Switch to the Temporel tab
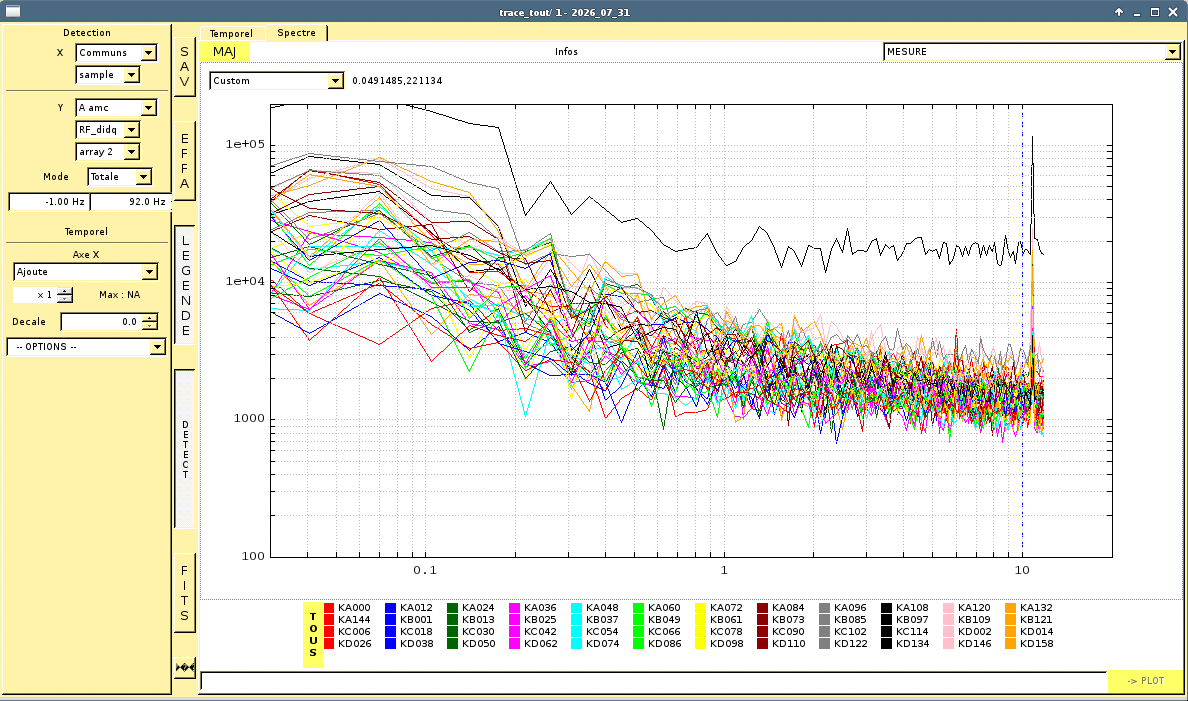This screenshot has width=1188, height=701. click(231, 33)
